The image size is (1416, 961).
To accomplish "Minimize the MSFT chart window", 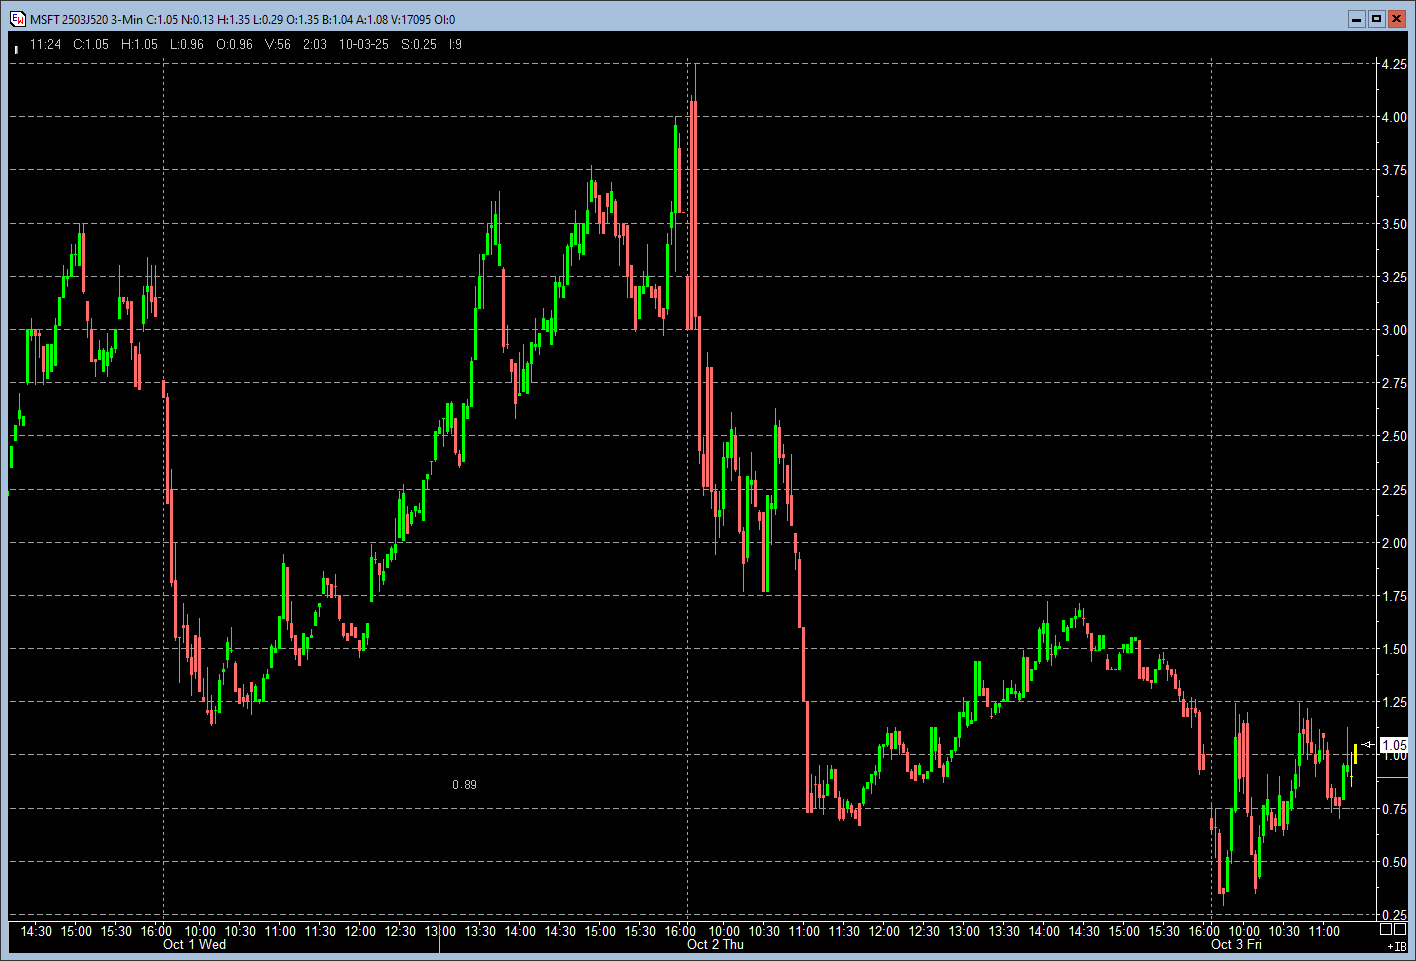I will [1357, 19].
